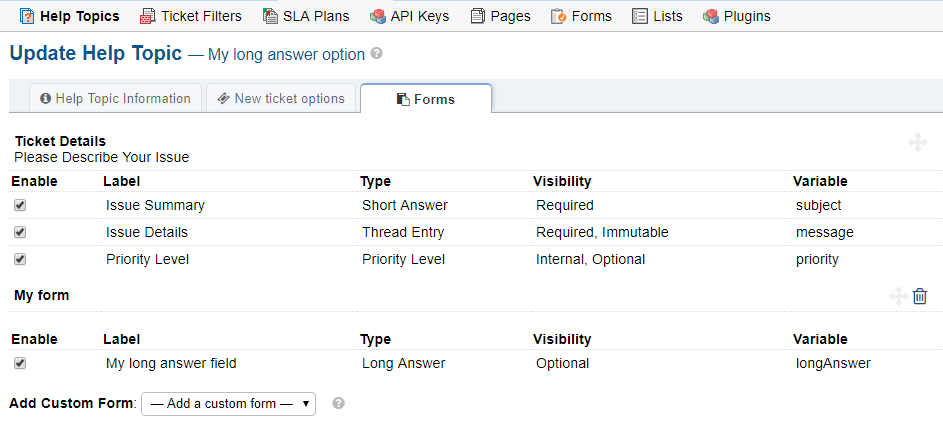Click the Plugins icon
This screenshot has width=943, height=427.
711,16
